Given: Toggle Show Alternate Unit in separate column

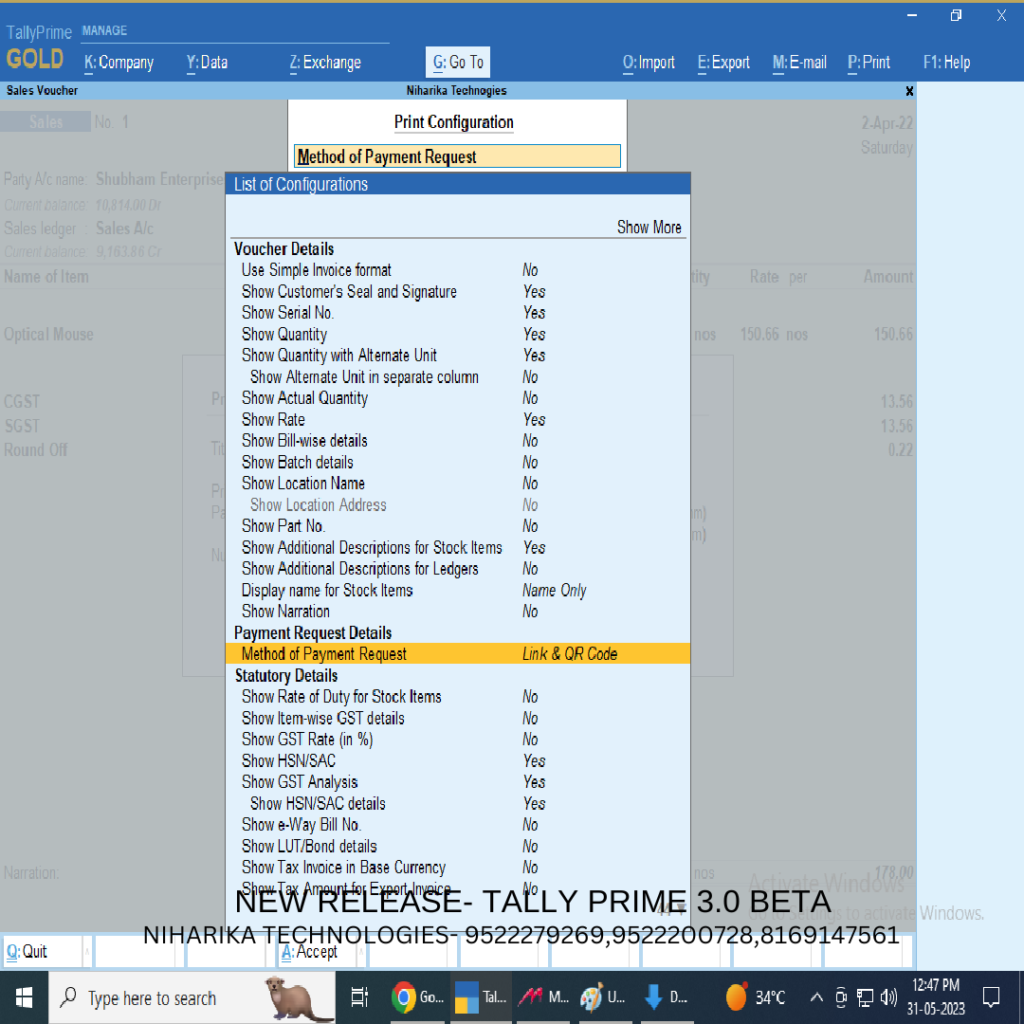Looking at the screenshot, I should tap(457, 377).
